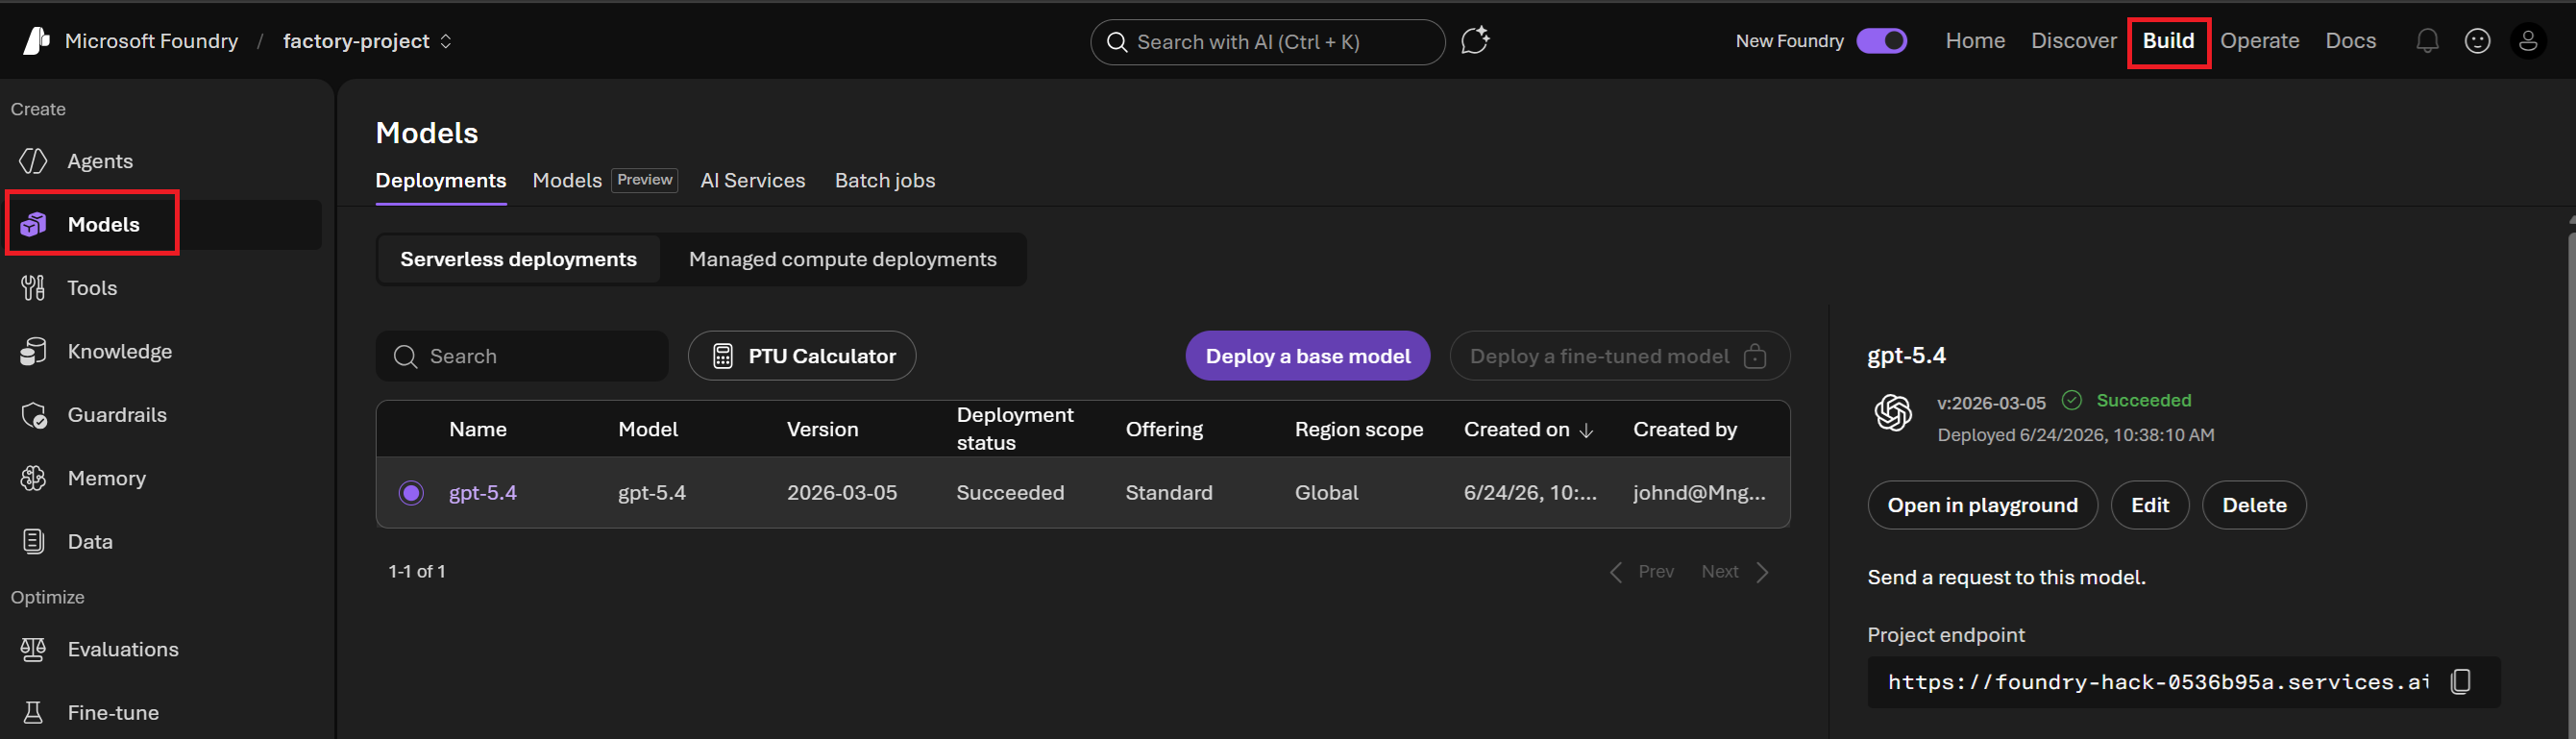Click the feedback smiley icon
2576x739 pixels.
tap(2477, 41)
